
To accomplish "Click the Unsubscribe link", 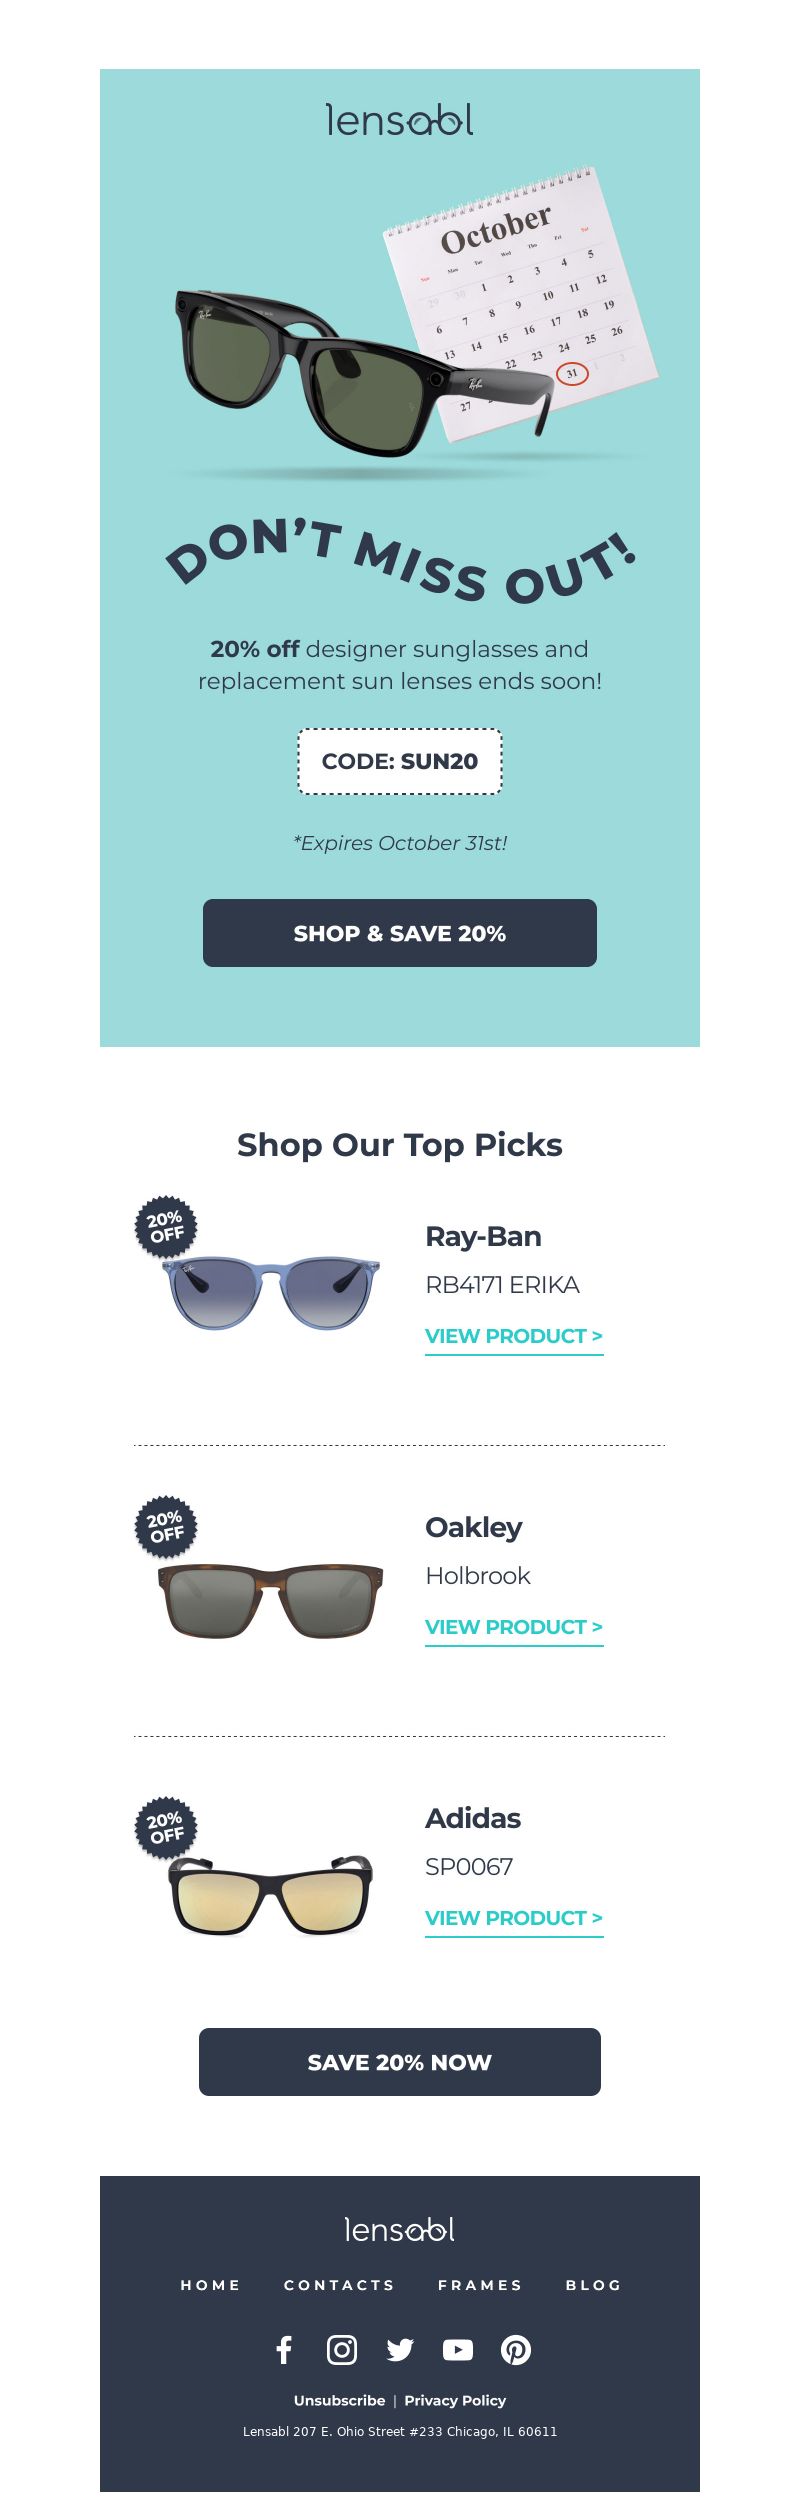I will 339,2400.
